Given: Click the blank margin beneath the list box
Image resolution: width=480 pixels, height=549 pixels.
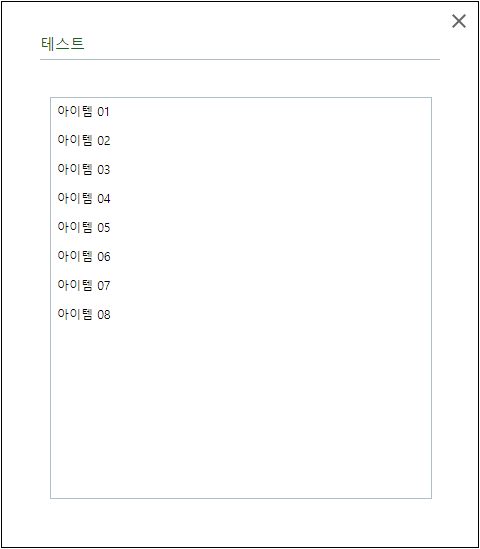Looking at the screenshot, I should pos(241,522).
